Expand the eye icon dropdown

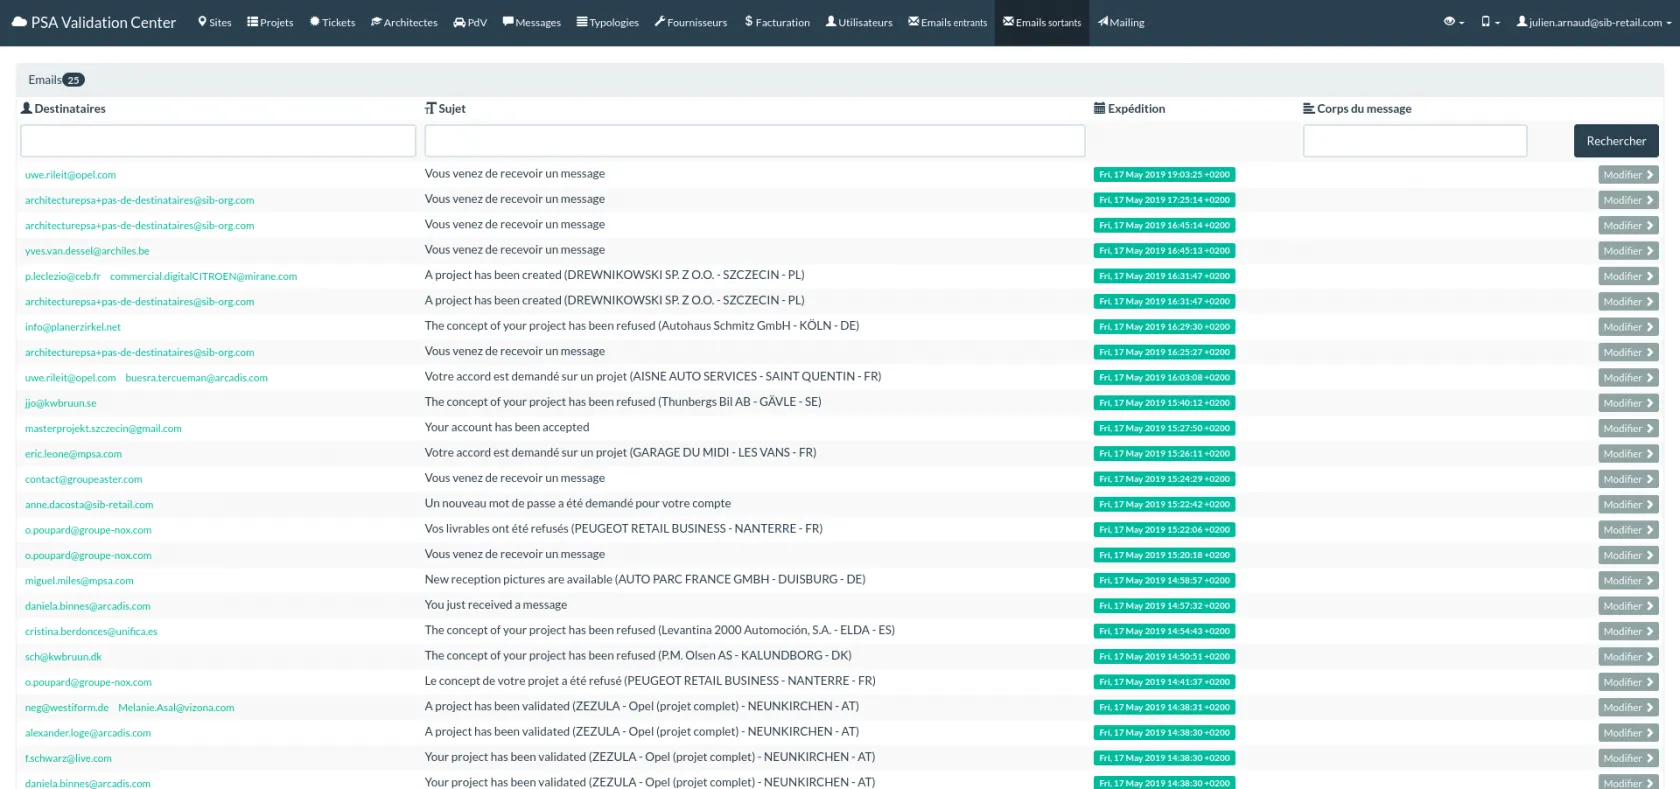tap(1453, 22)
